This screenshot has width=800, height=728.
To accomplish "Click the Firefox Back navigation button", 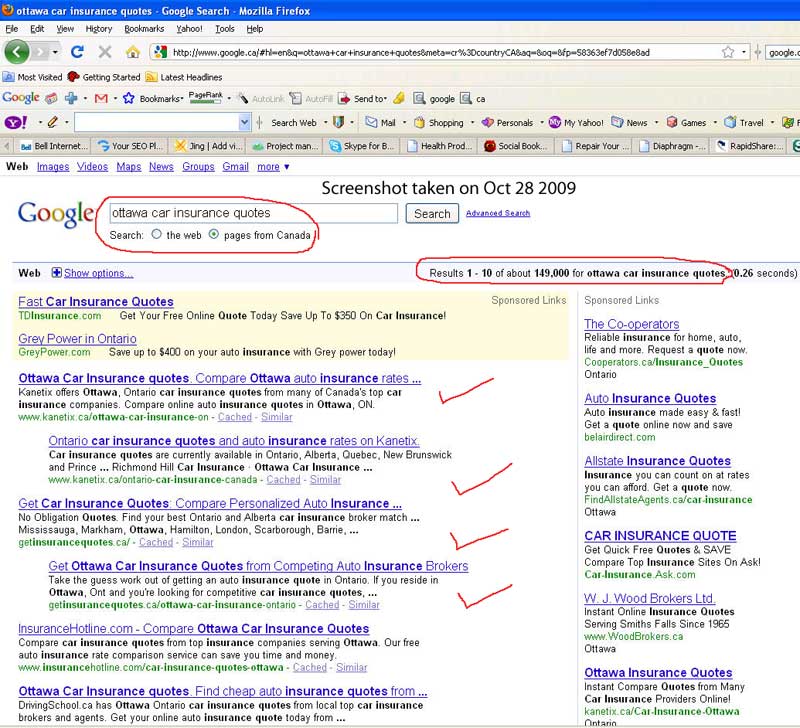I will pos(17,51).
